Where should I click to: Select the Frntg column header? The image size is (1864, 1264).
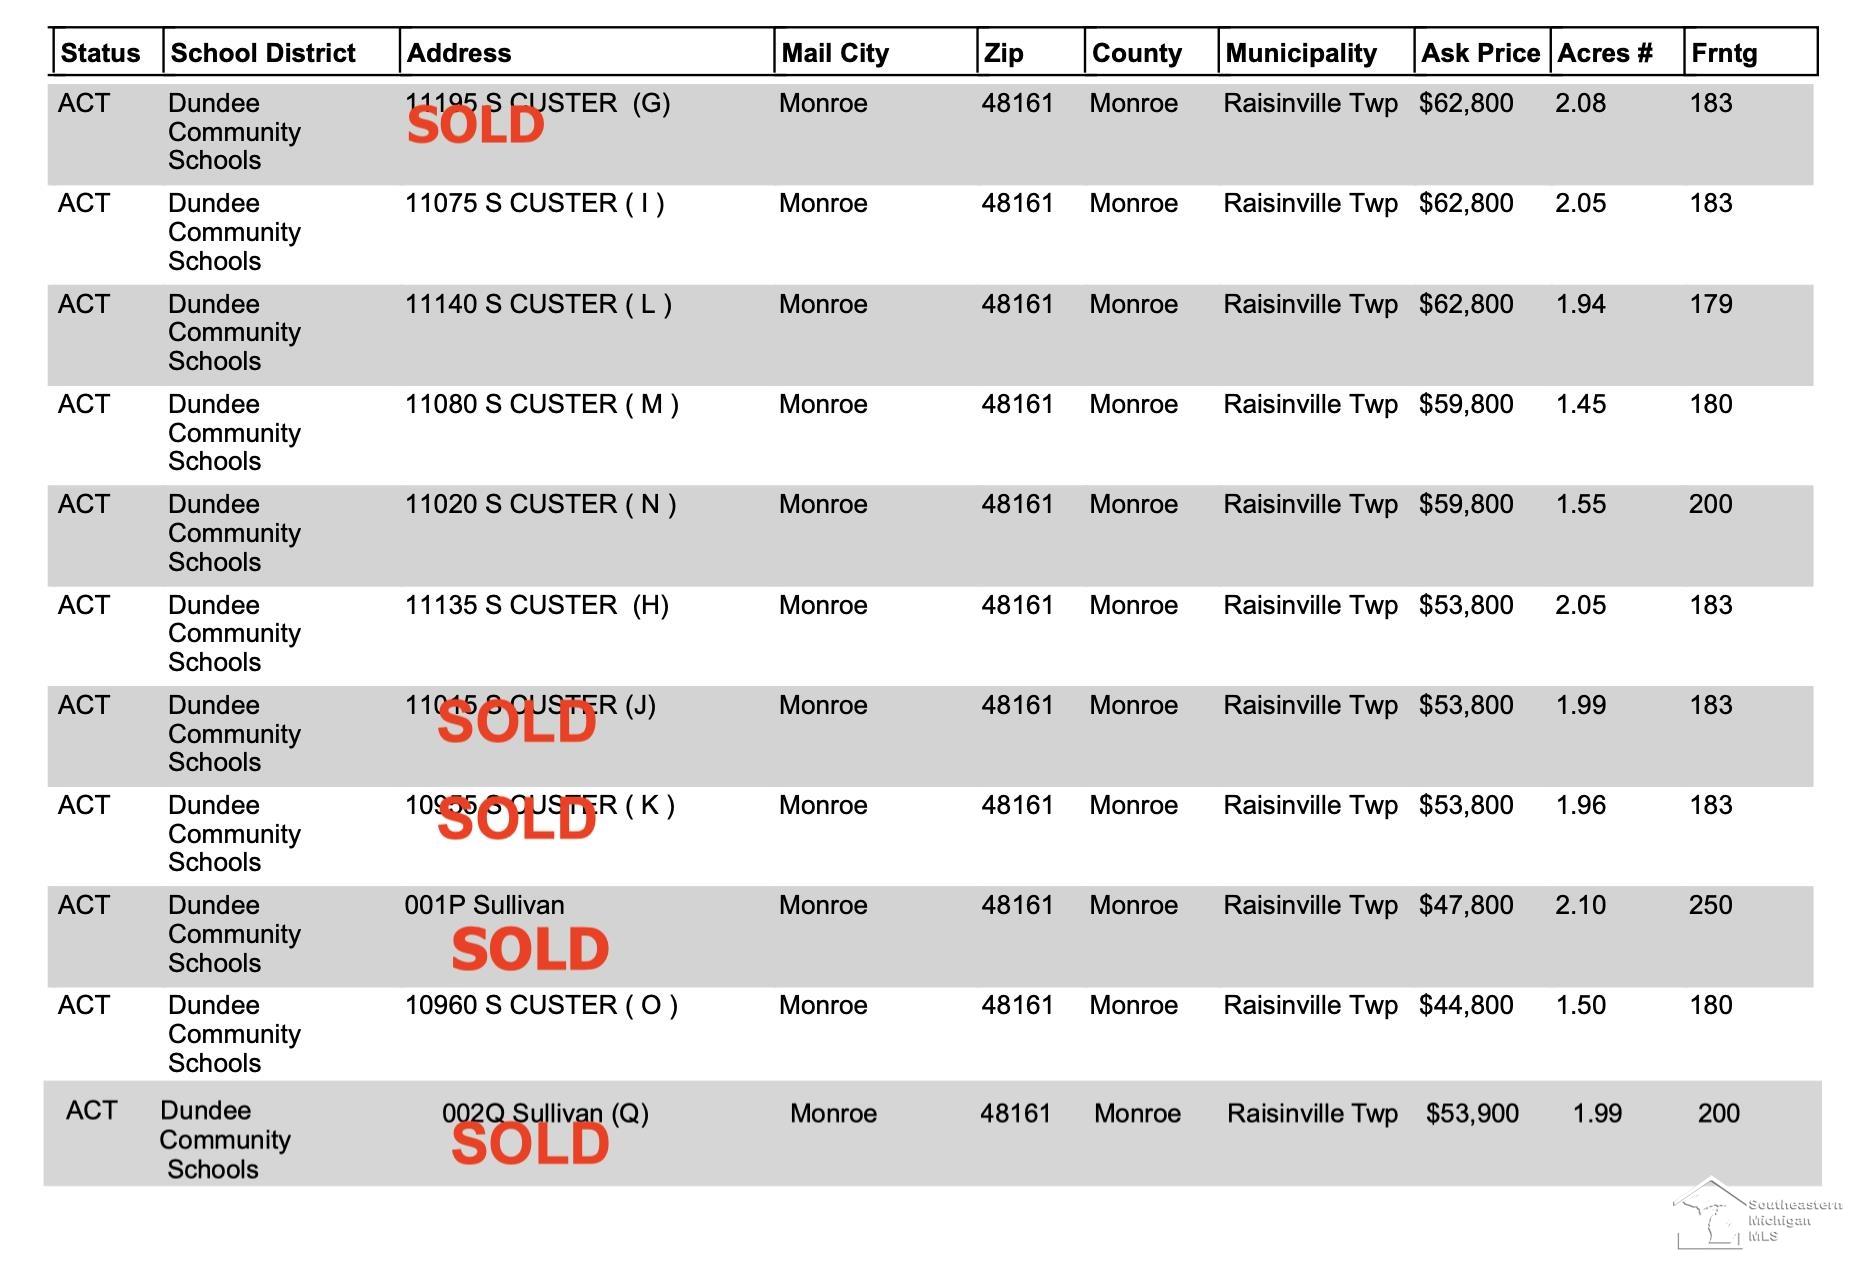[x=1724, y=53]
